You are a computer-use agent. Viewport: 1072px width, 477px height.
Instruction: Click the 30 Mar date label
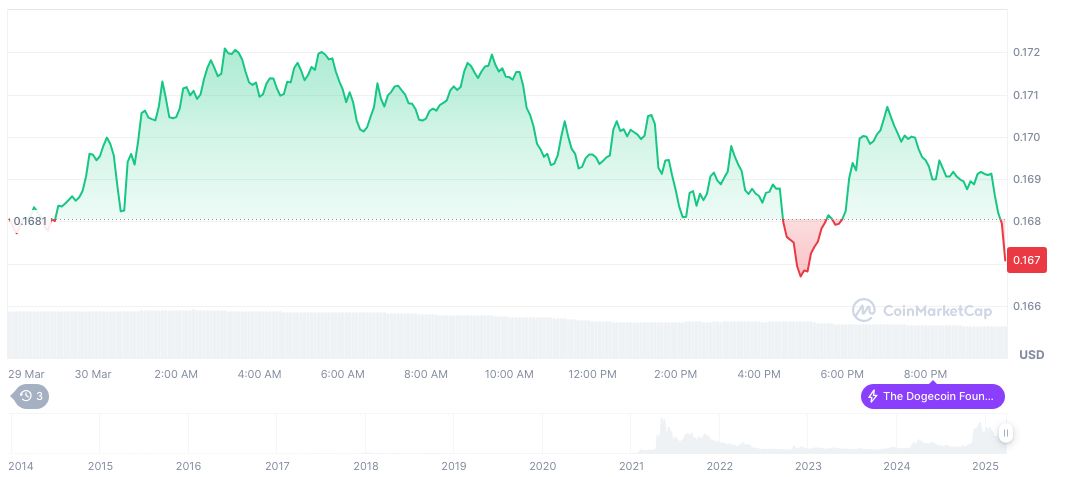[93, 373]
